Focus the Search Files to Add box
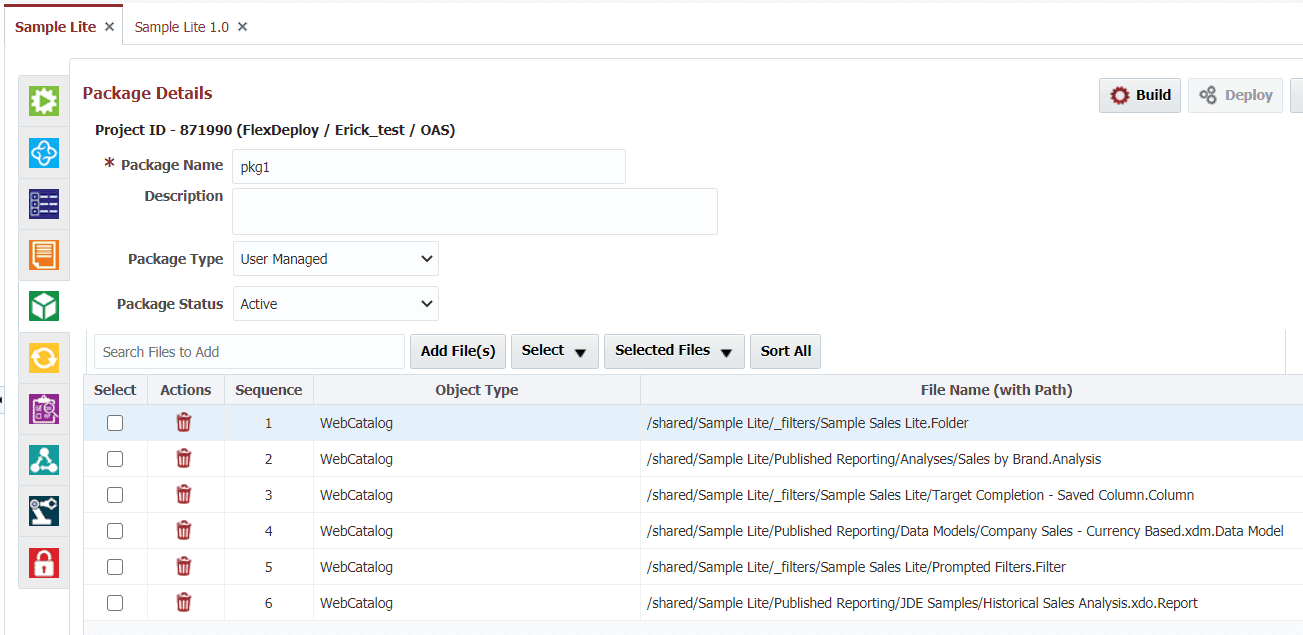Viewport: 1303px width, 635px height. point(250,352)
